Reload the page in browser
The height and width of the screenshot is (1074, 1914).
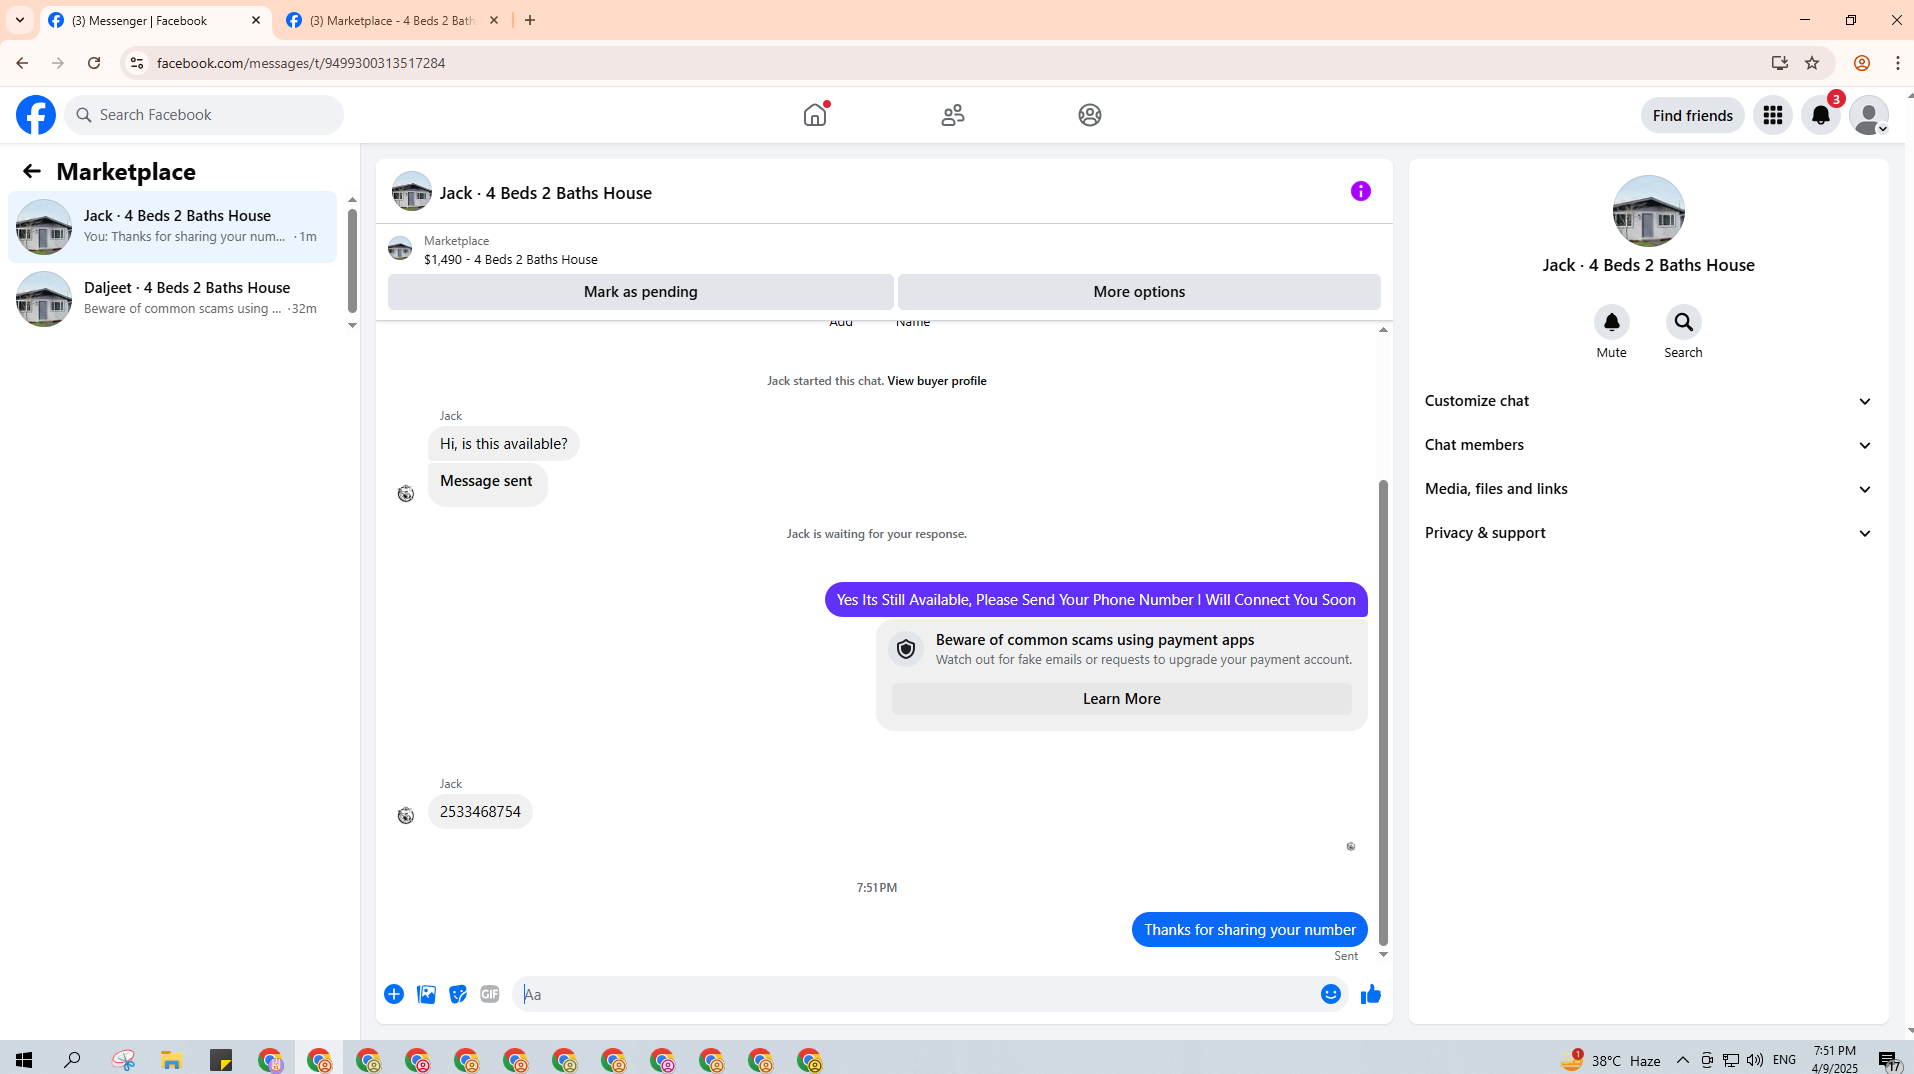94,63
